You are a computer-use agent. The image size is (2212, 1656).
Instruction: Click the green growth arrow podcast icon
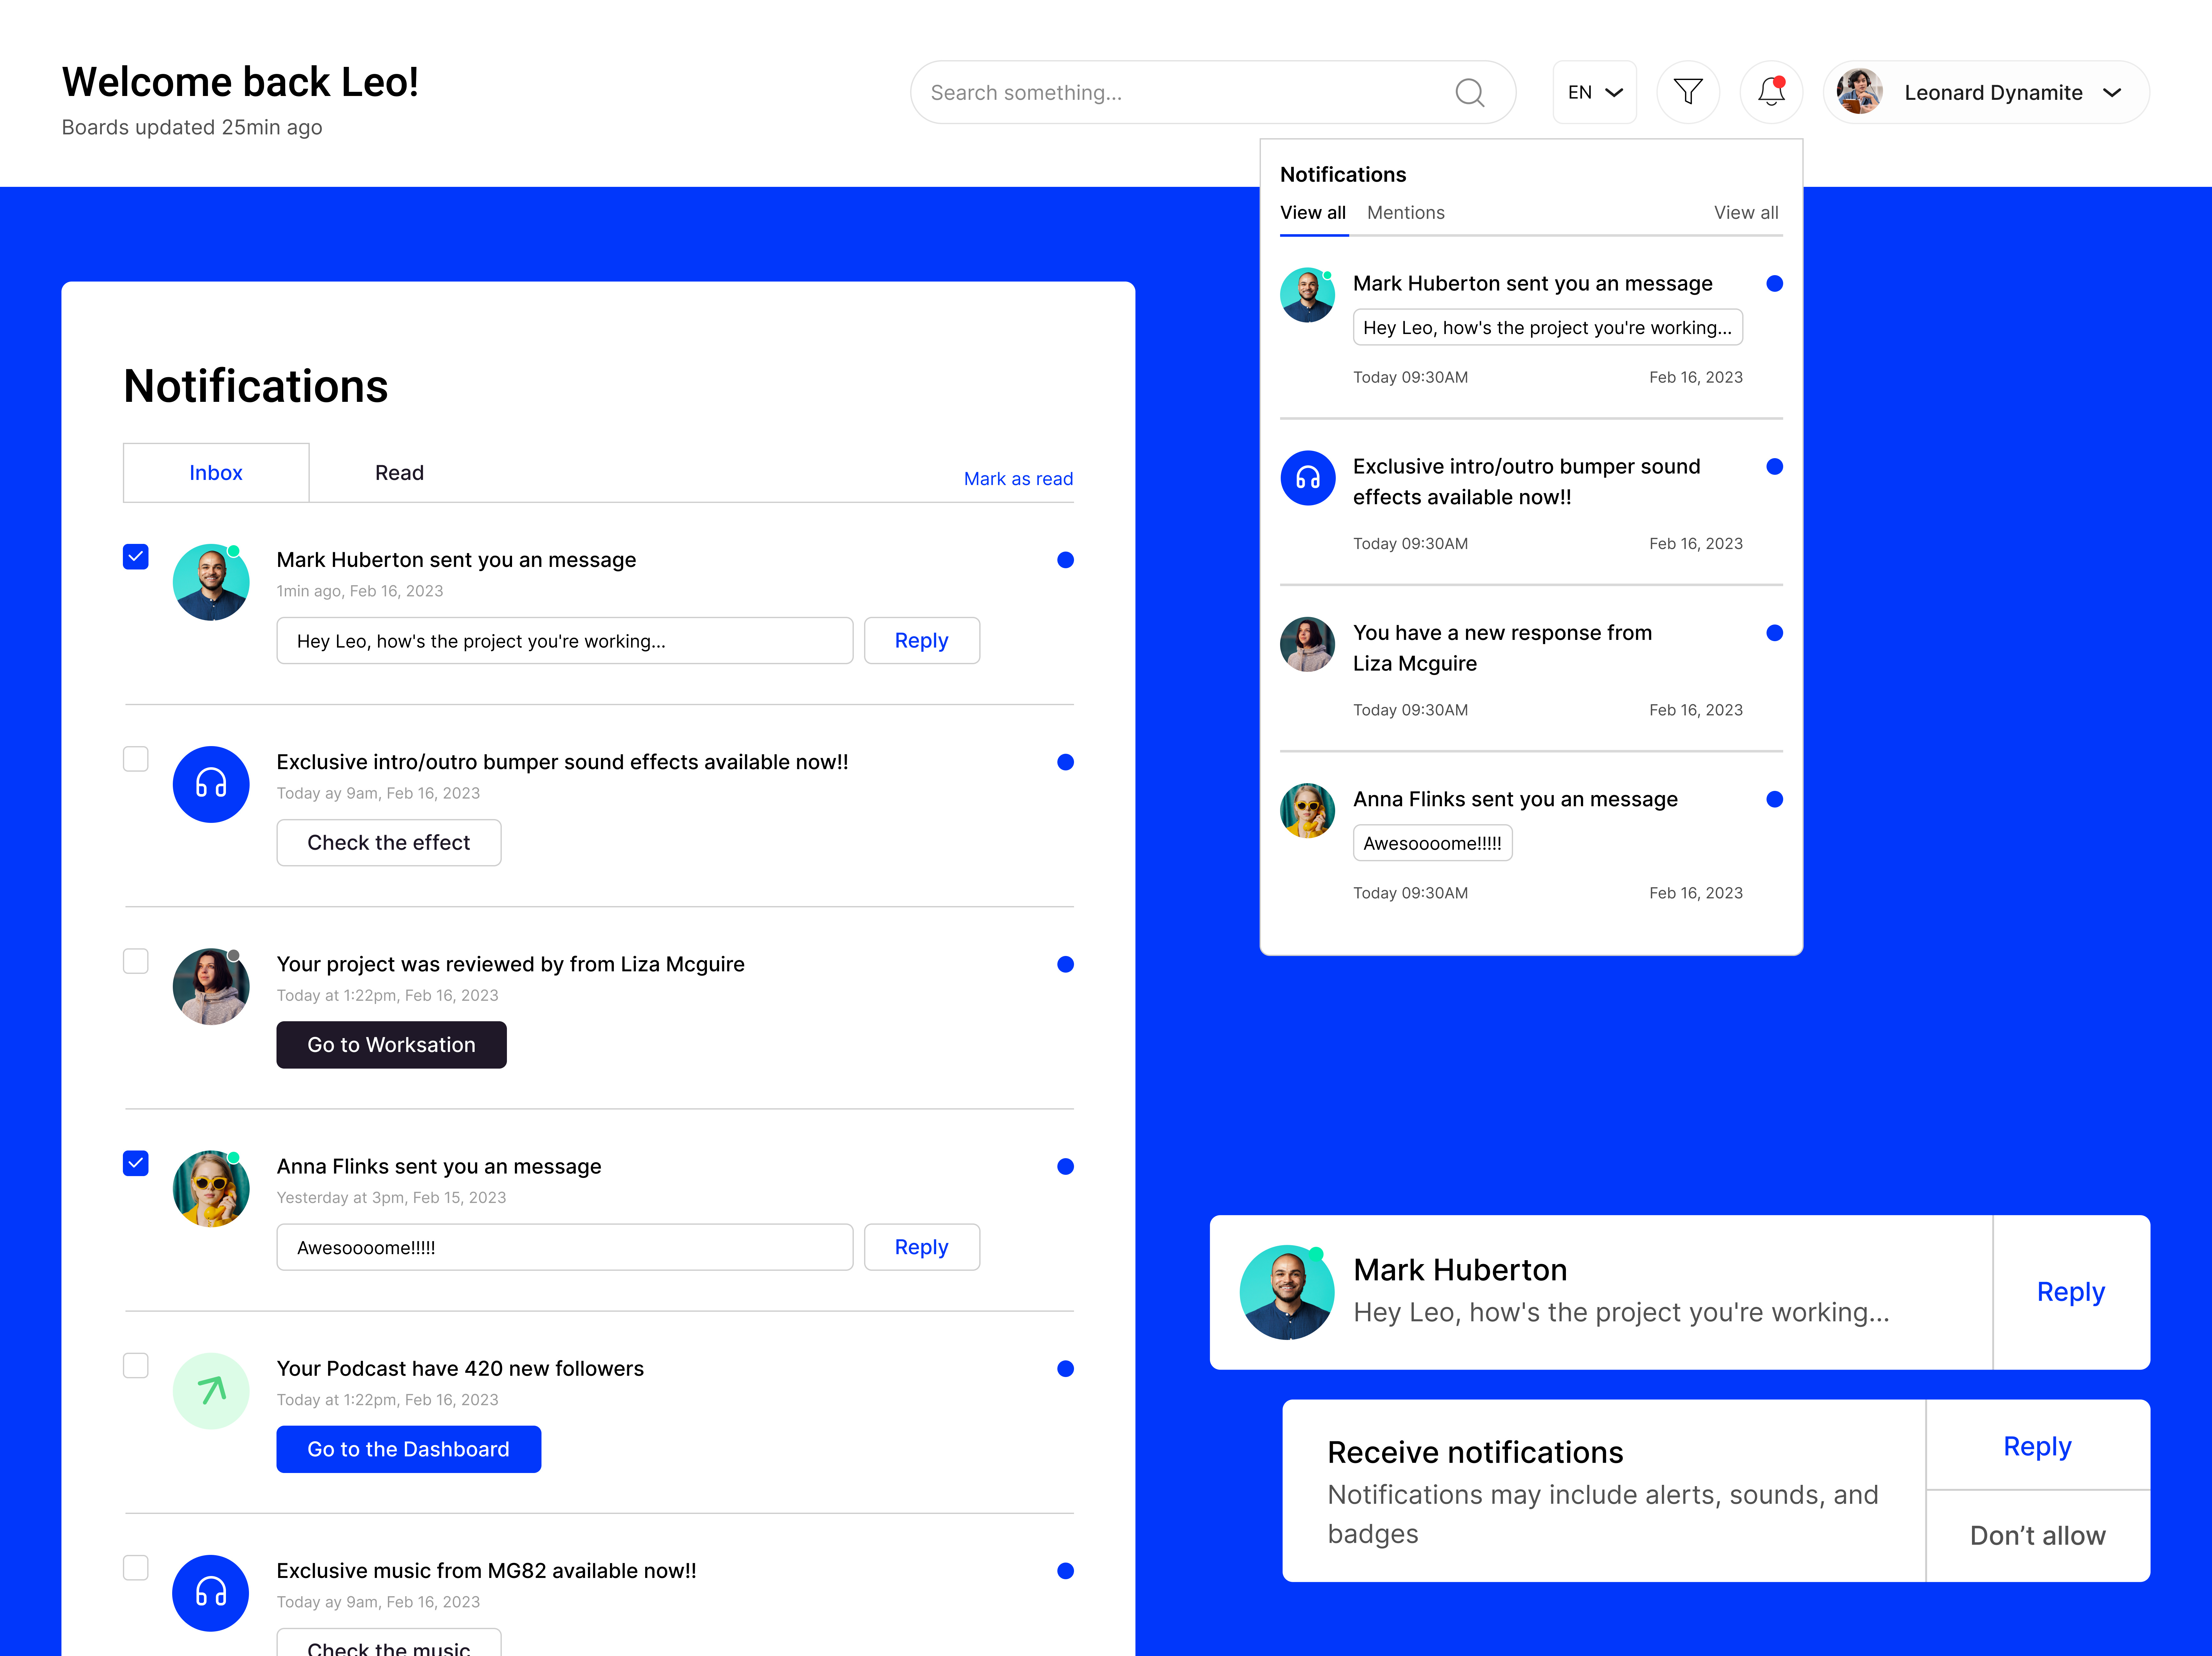211,1390
